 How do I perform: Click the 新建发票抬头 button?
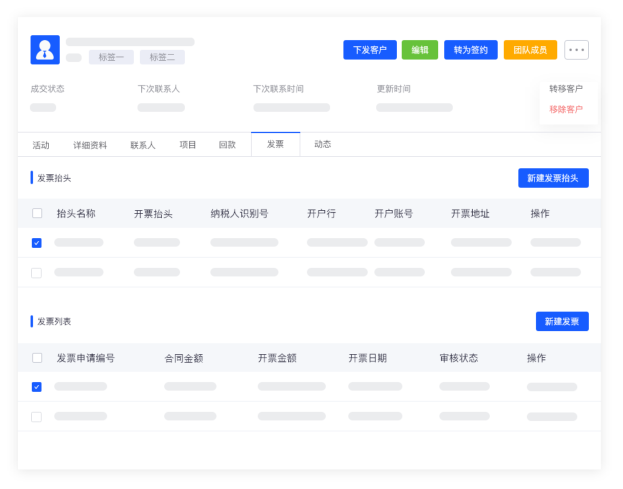point(553,178)
